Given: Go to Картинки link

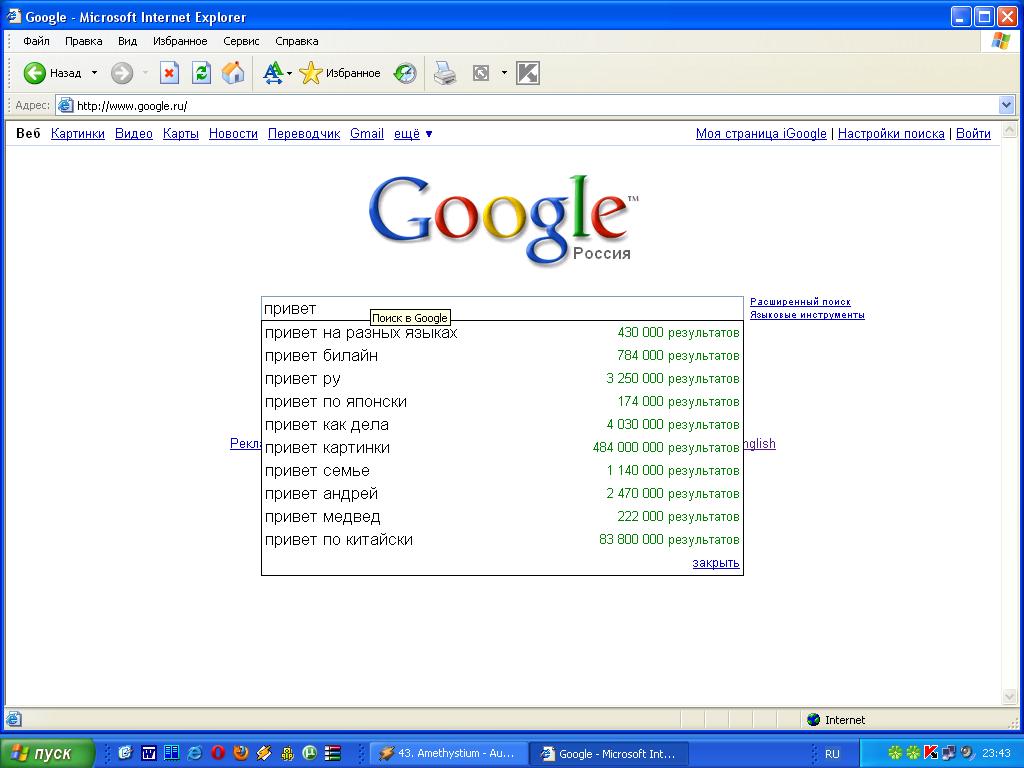Looking at the screenshot, I should [x=78, y=134].
